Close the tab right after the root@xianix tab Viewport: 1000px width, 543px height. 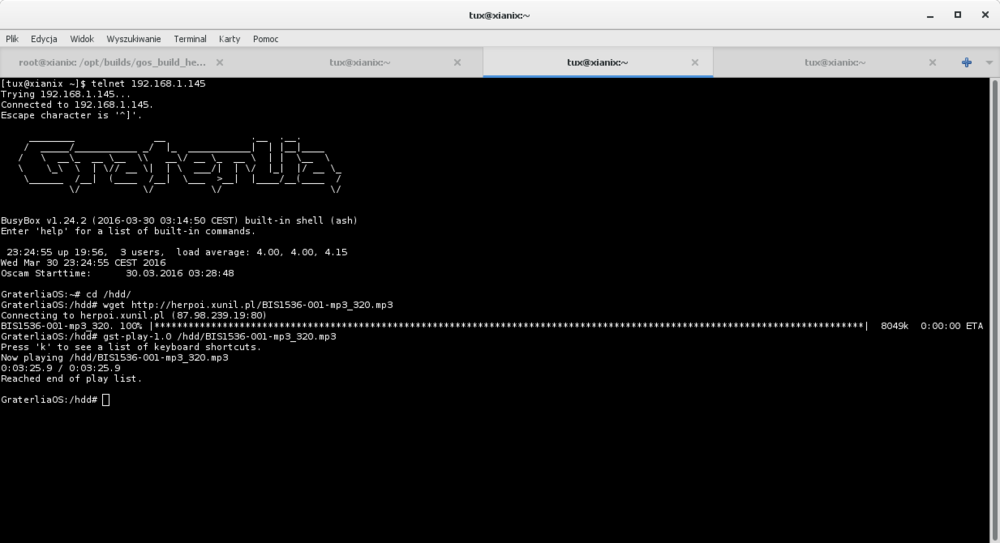tap(457, 62)
